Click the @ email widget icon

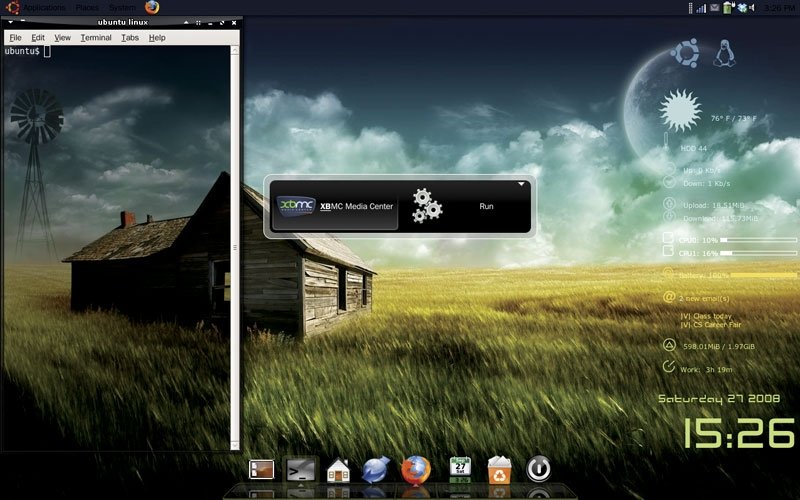pyautogui.click(x=669, y=297)
